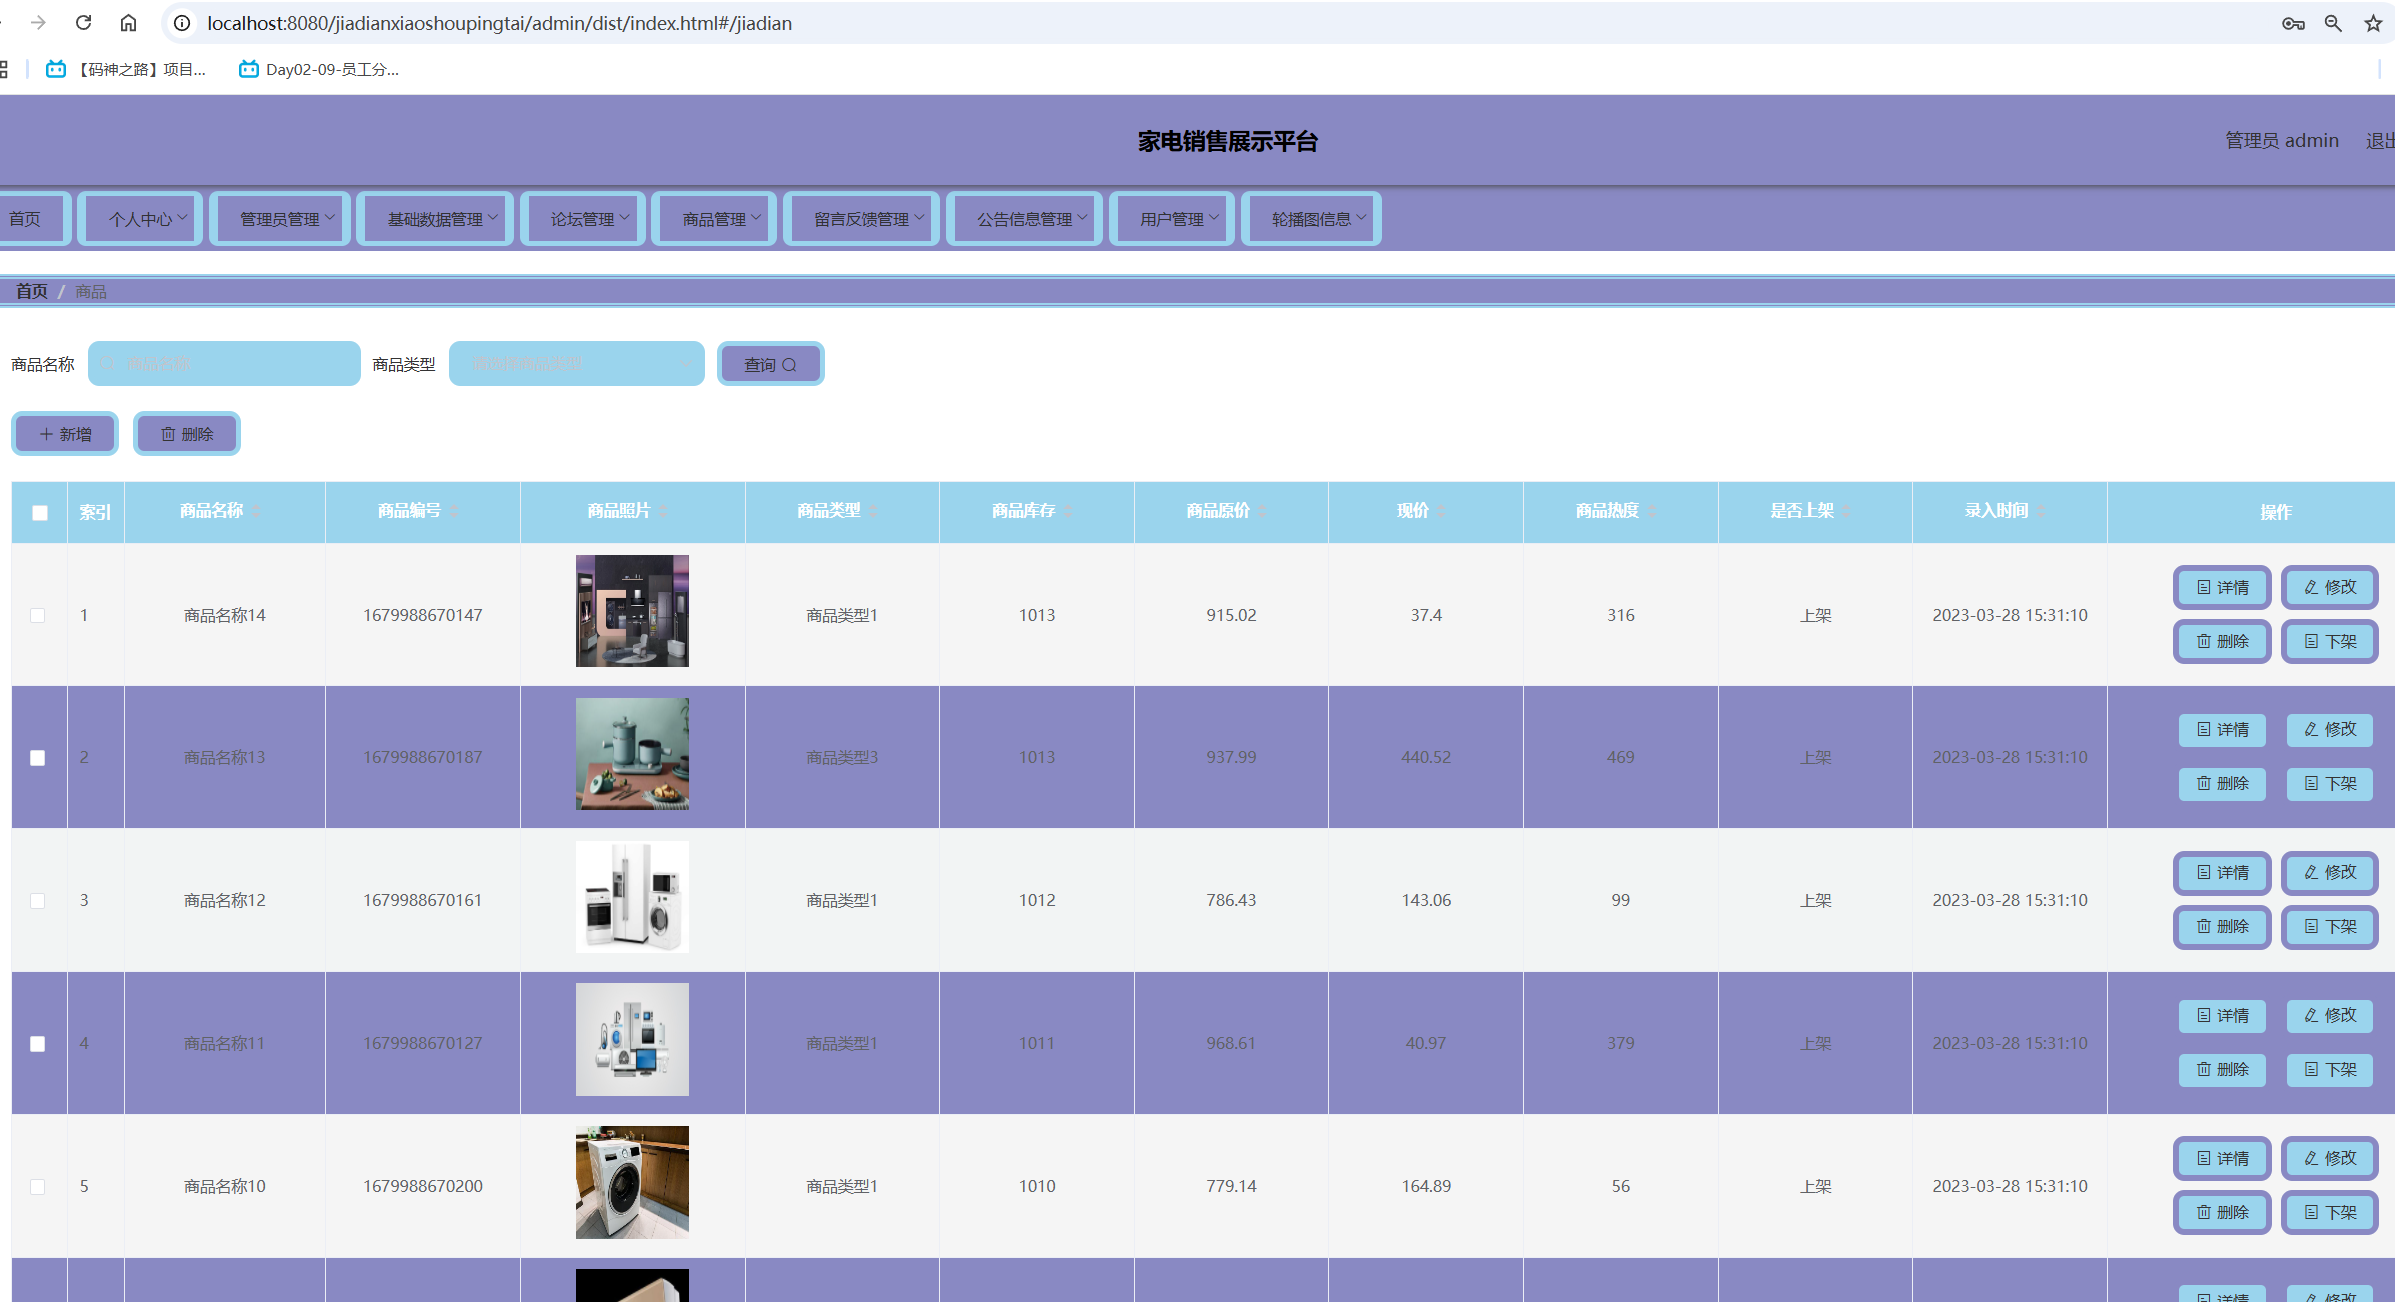This screenshot has height=1302, width=2395.
Task: Open the 【码神之路】项目 bookmark
Action: (x=126, y=69)
